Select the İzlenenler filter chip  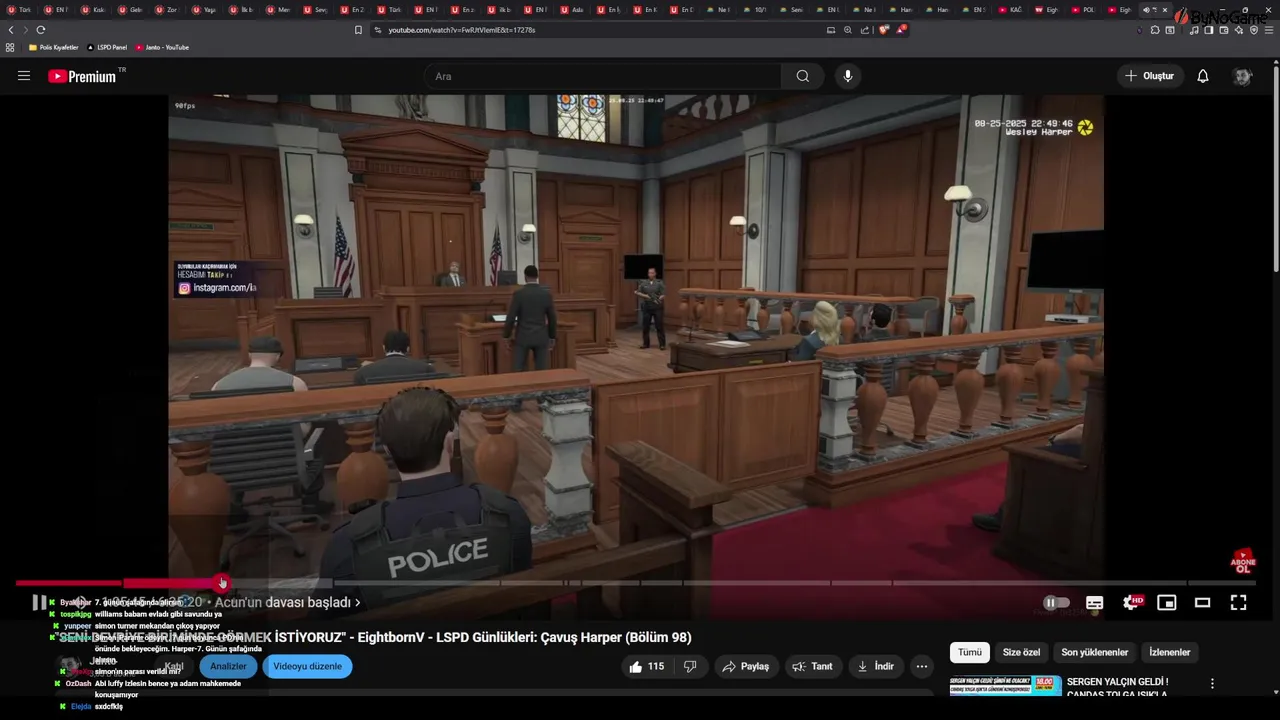pyautogui.click(x=1170, y=652)
